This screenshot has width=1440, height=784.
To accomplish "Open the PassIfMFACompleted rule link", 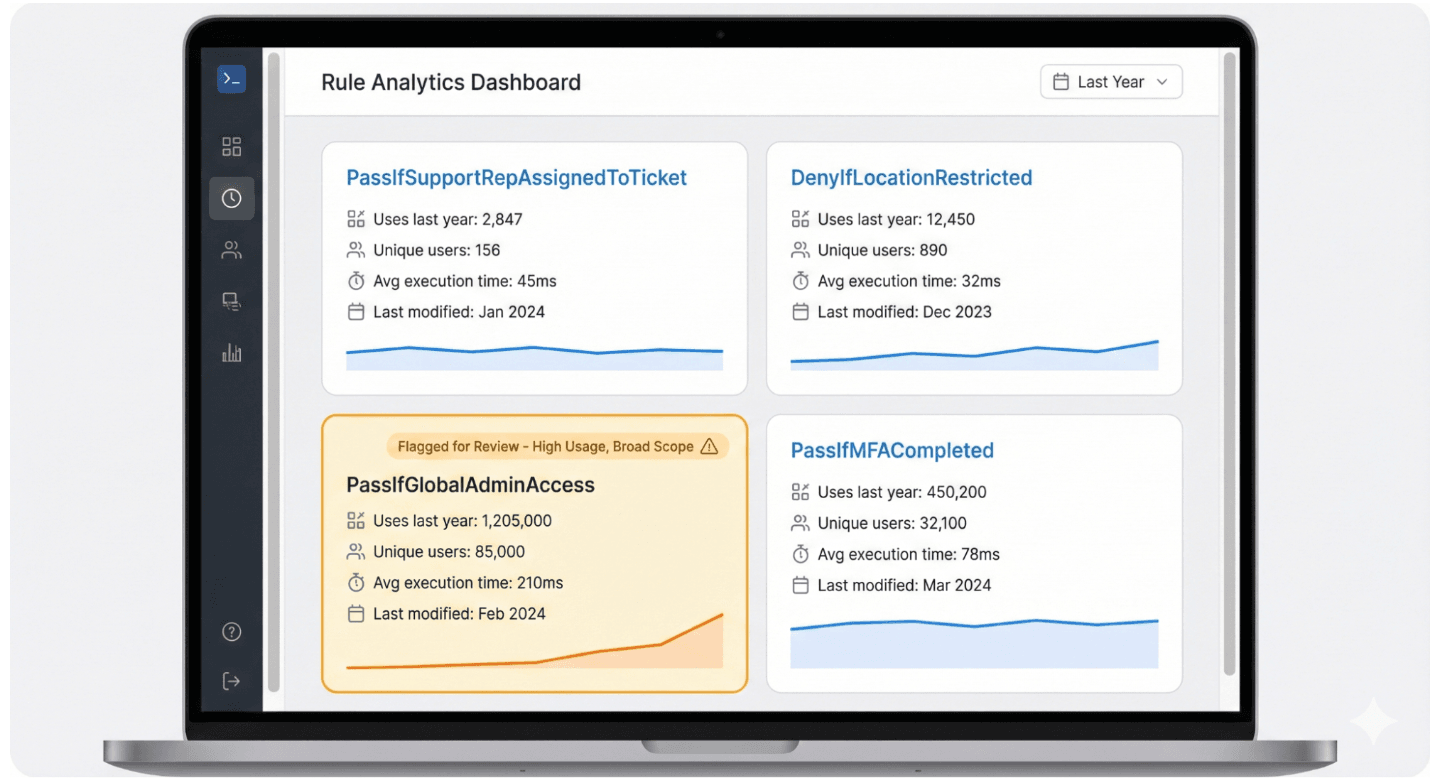I will tap(892, 450).
